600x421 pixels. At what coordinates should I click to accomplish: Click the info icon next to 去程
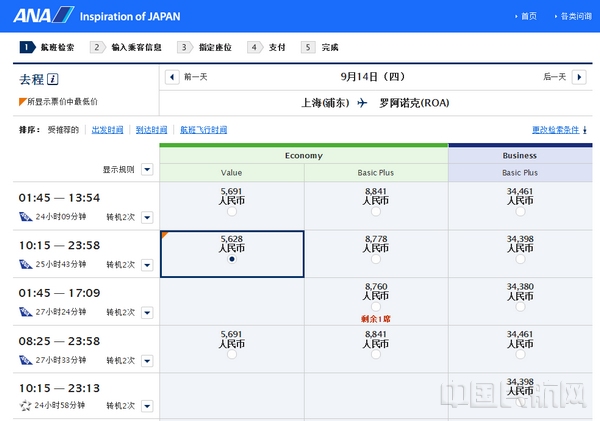[53, 80]
